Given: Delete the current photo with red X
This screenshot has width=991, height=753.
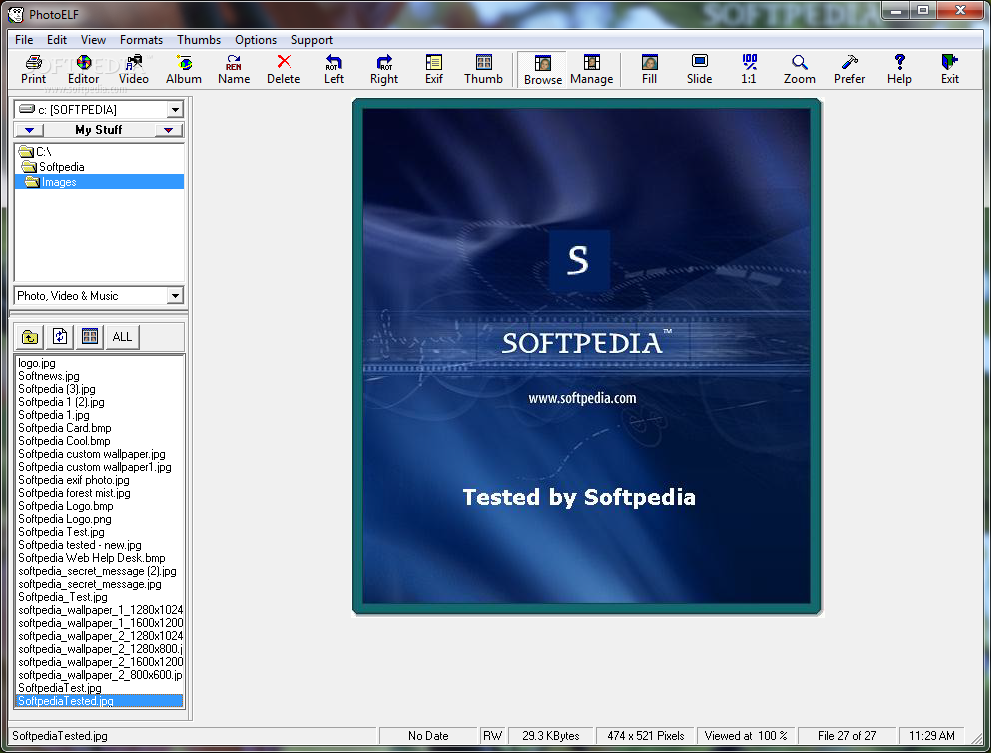Looking at the screenshot, I should (x=283, y=69).
